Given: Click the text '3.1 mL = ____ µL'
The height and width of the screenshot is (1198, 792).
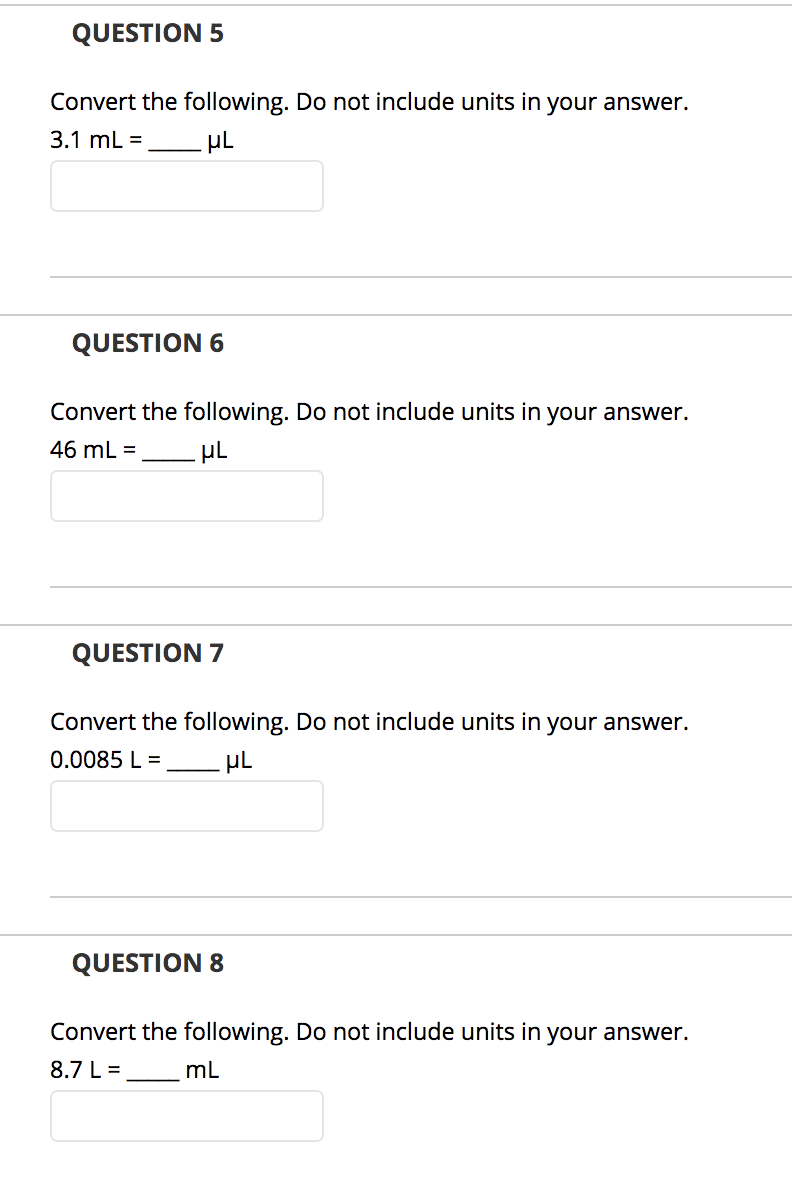Looking at the screenshot, I should click(142, 140).
